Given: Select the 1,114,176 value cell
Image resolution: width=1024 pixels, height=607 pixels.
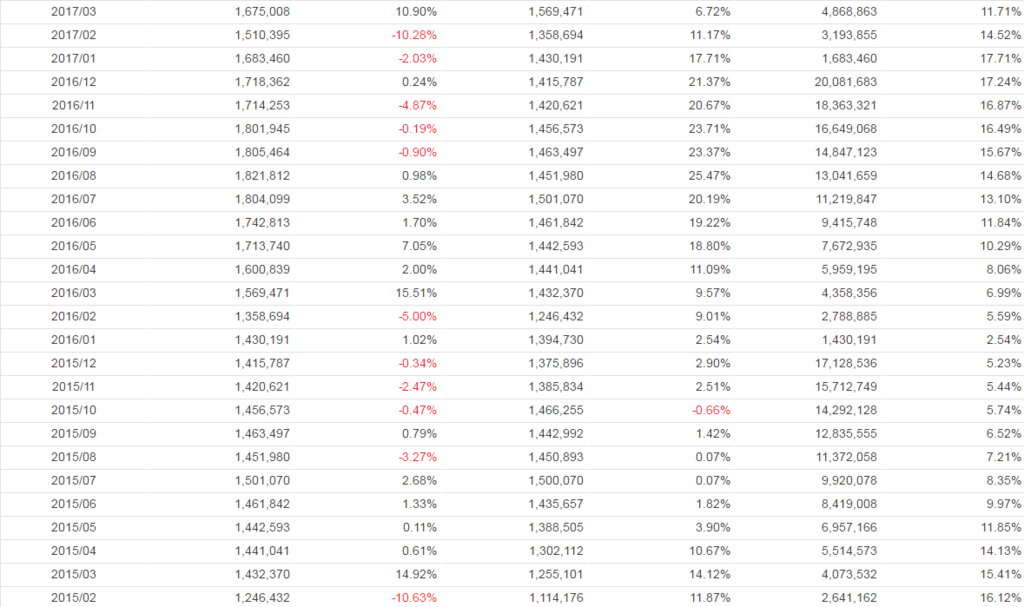Looking at the screenshot, I should (x=556, y=598).
